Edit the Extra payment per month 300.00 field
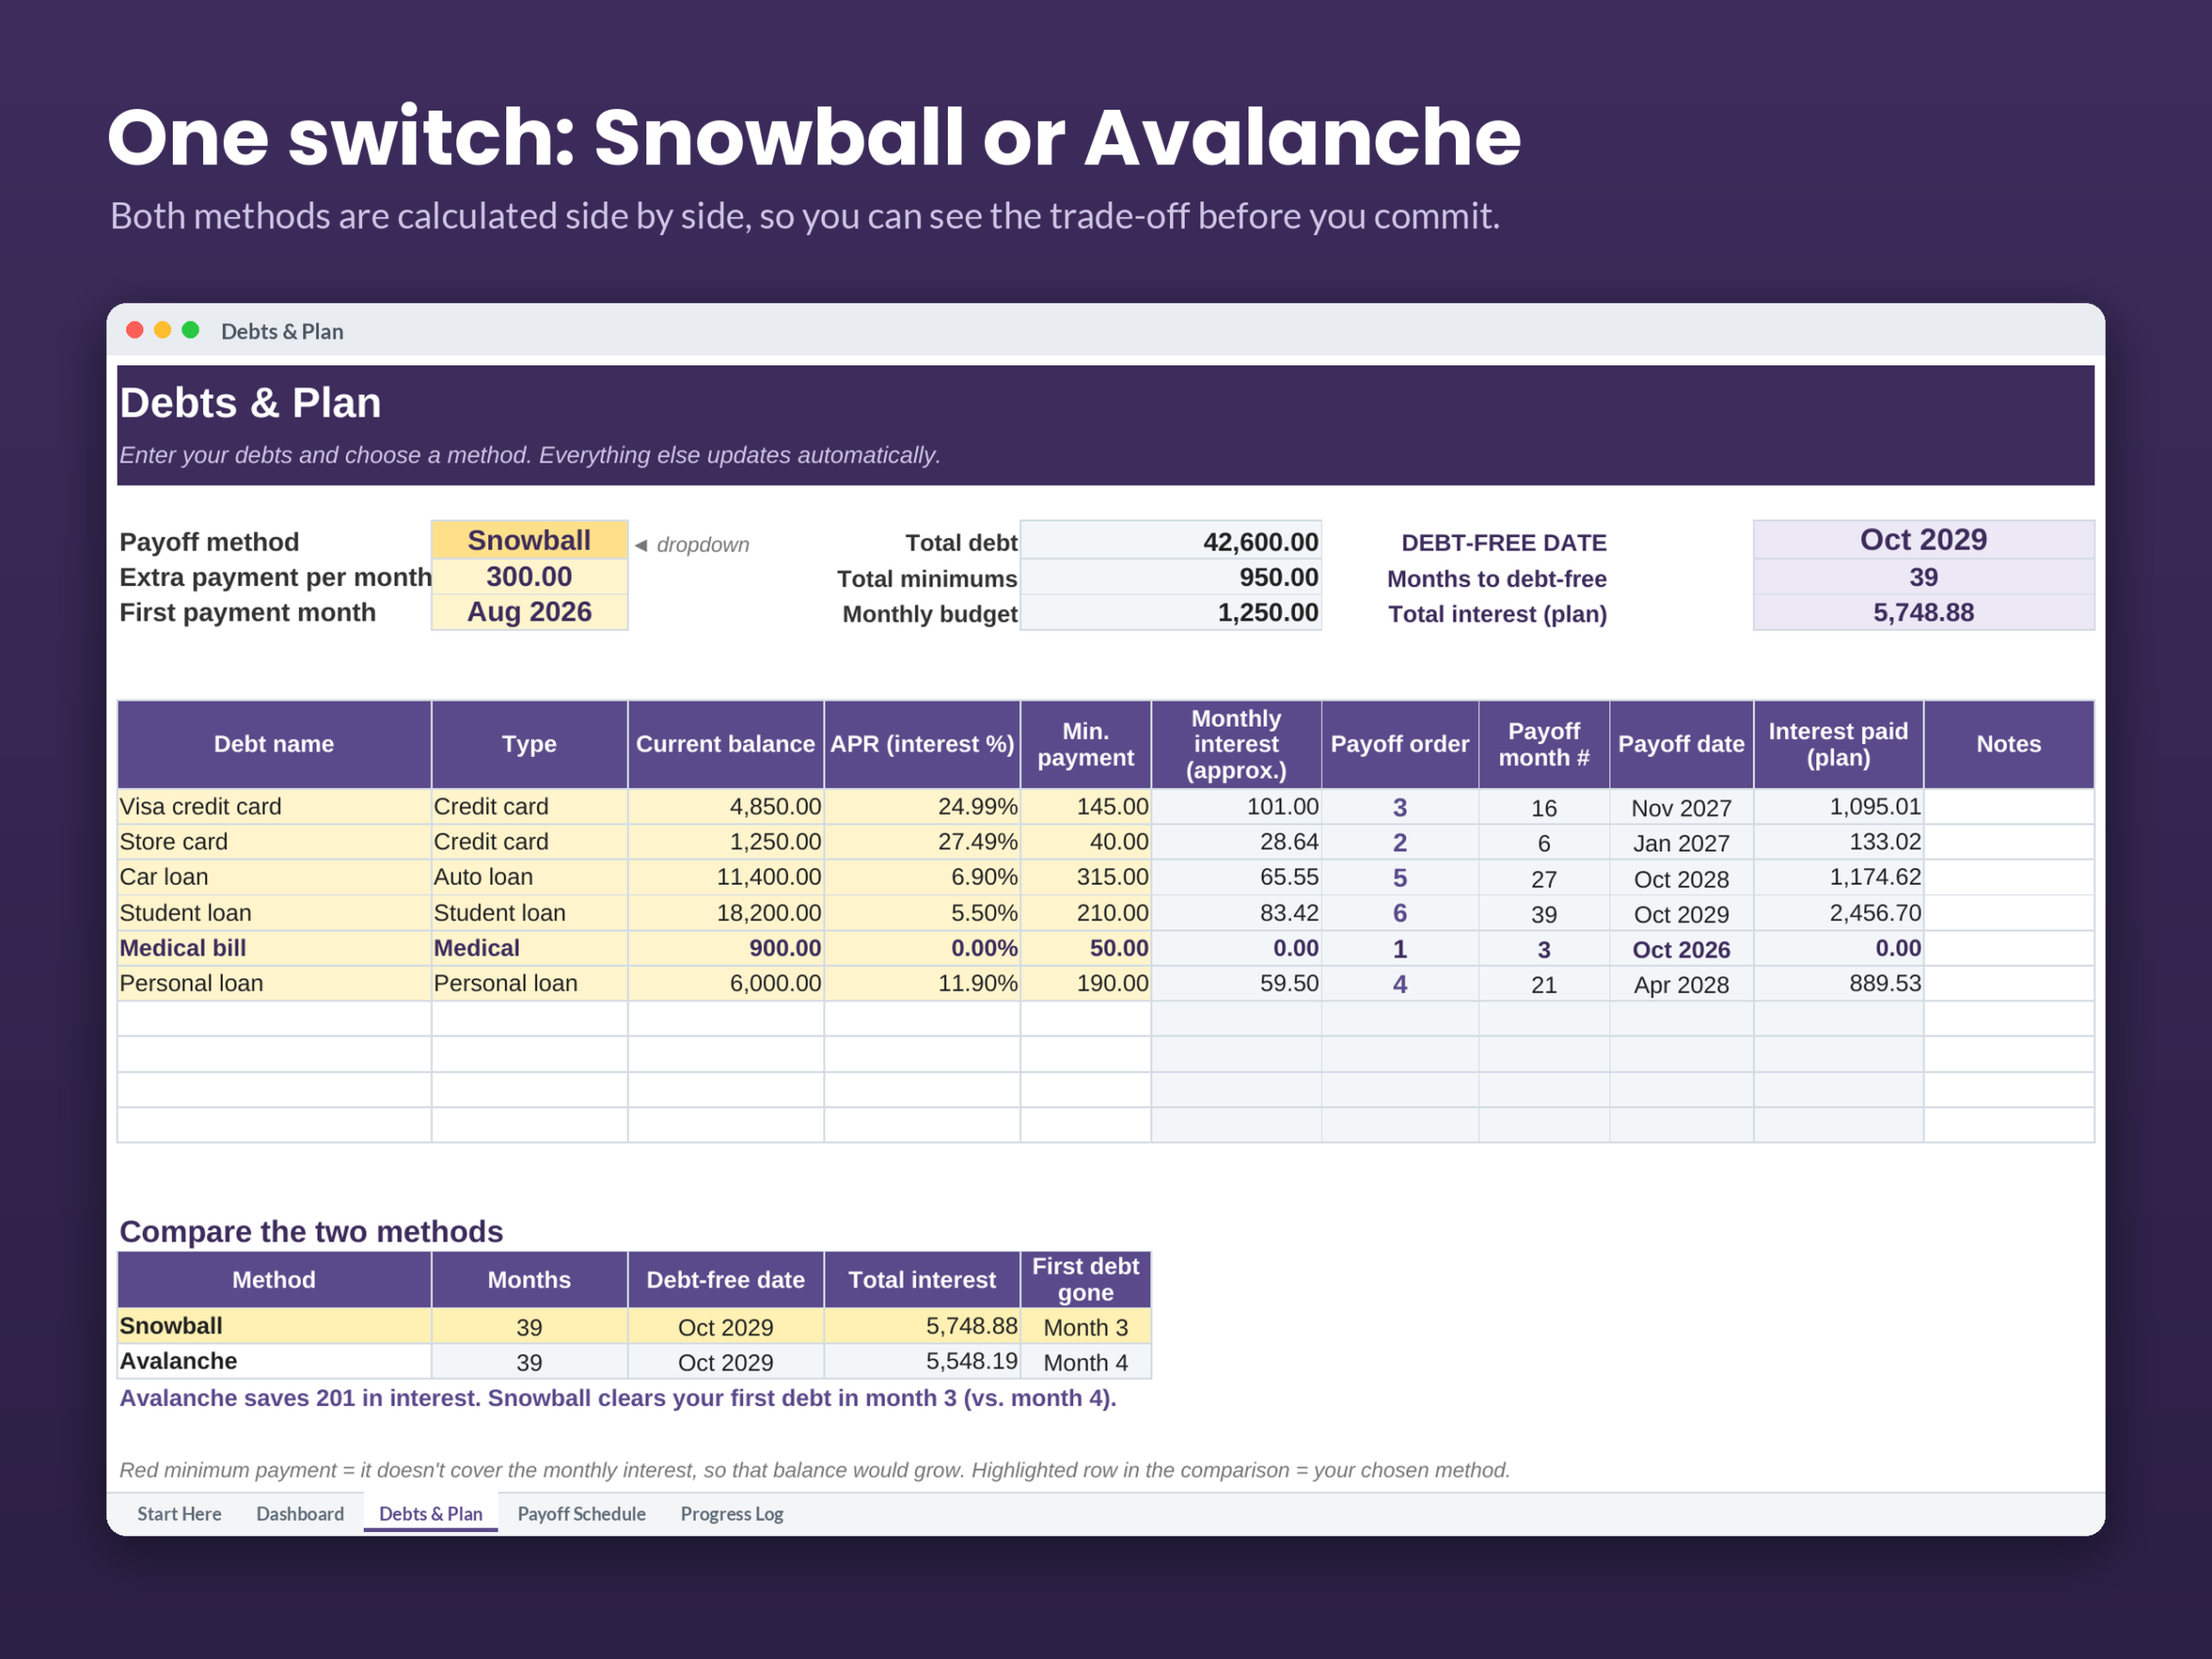 point(529,577)
